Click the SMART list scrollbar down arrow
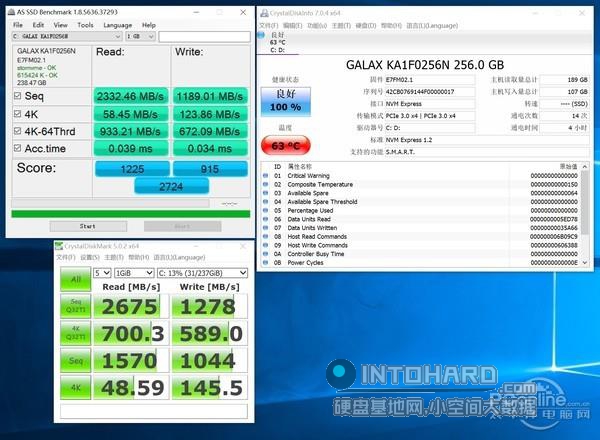Viewport: 600px width, 440px height. click(x=585, y=262)
